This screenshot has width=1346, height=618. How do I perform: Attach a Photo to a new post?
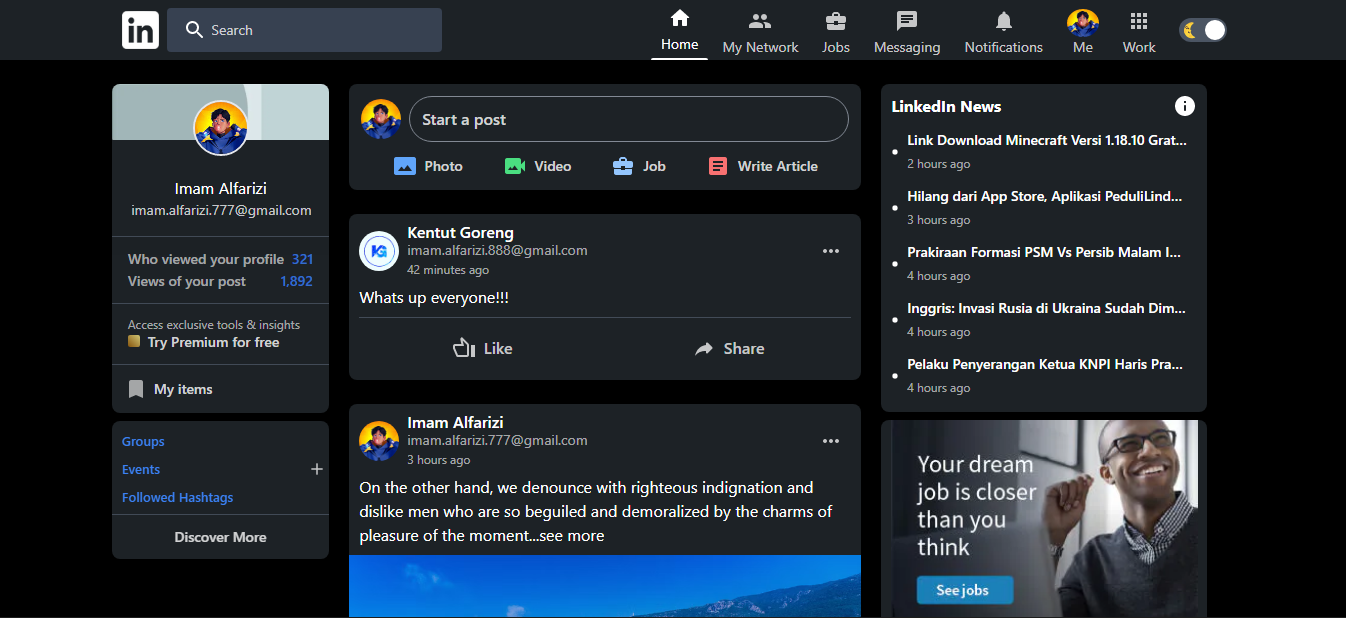click(428, 166)
